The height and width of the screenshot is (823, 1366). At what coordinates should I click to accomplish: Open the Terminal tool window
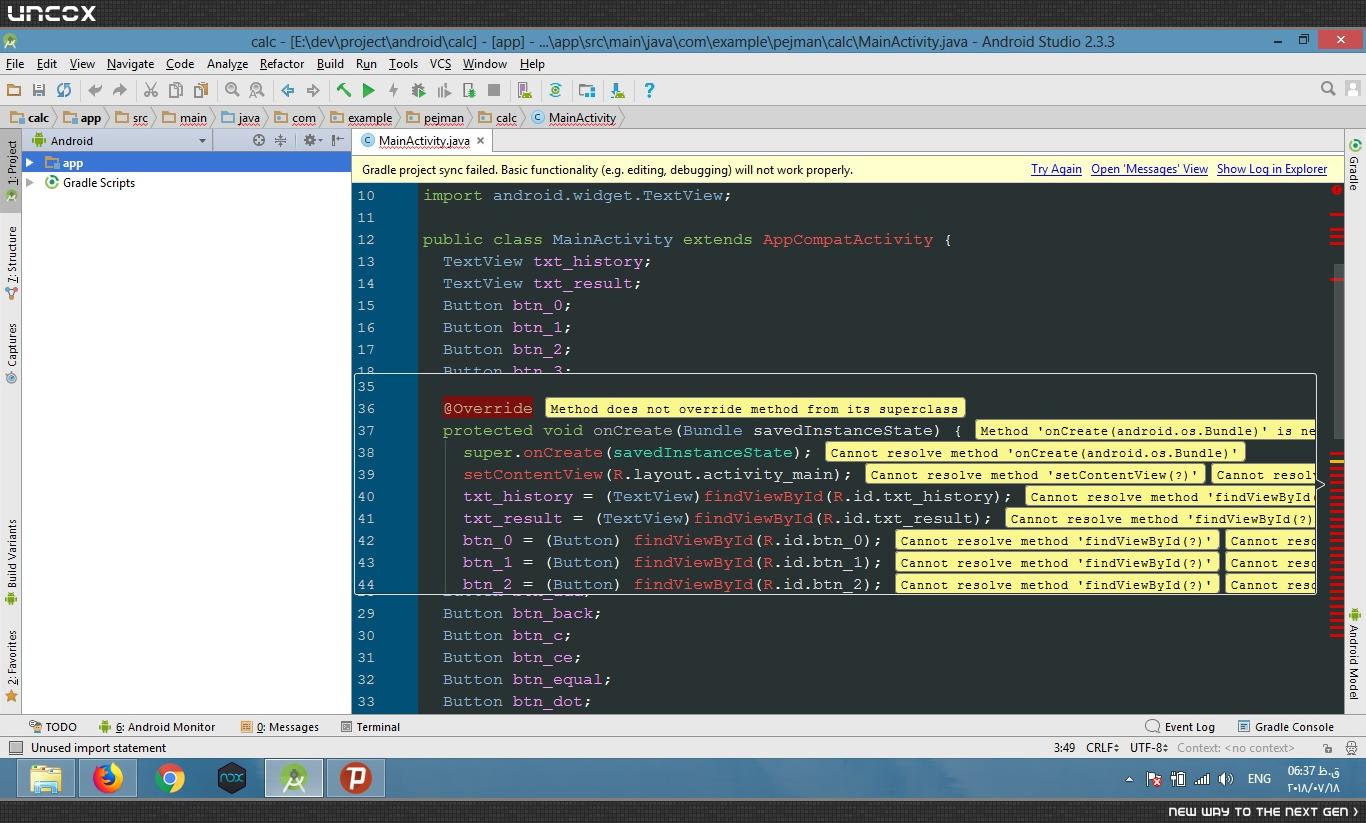[370, 727]
